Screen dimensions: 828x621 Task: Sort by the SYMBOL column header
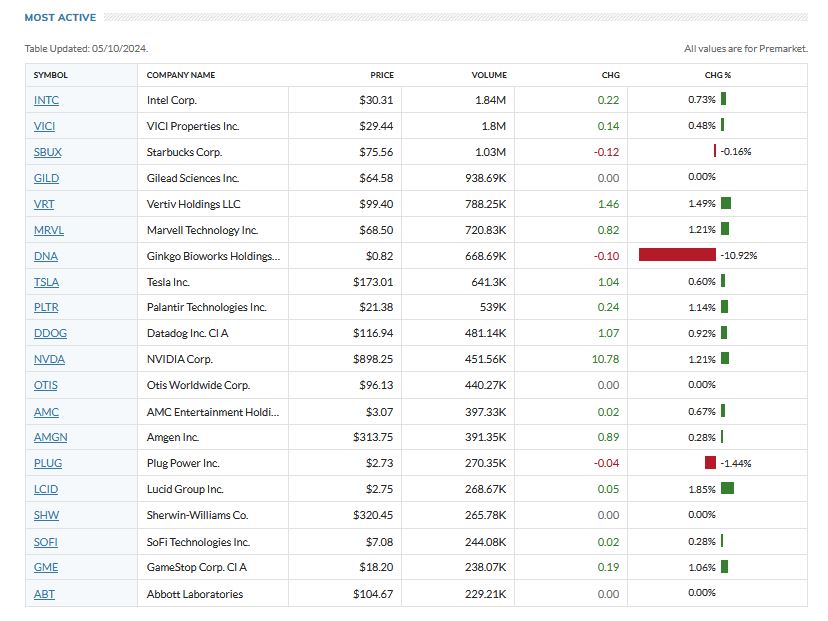50,75
